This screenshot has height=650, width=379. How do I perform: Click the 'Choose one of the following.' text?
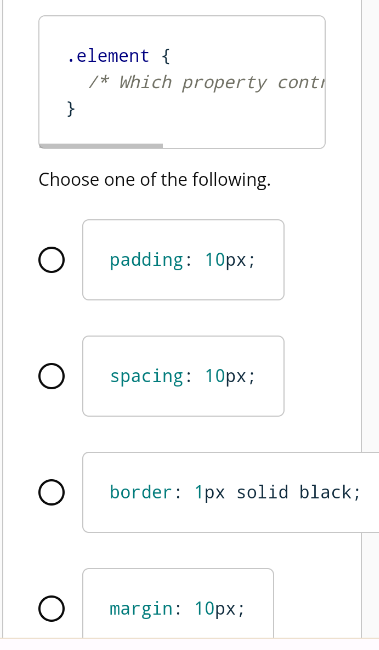coord(155,180)
